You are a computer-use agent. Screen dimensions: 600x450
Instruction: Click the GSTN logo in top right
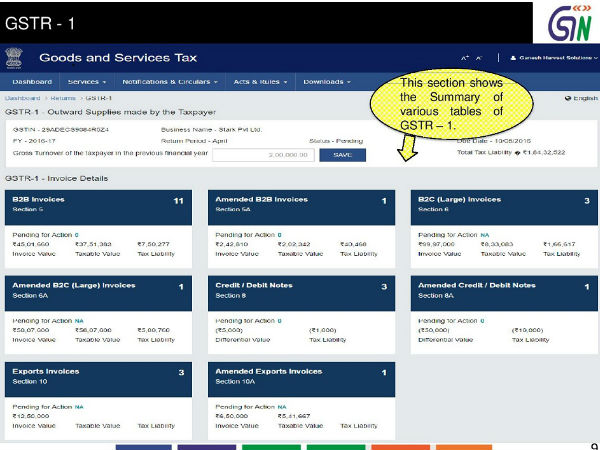pos(568,21)
